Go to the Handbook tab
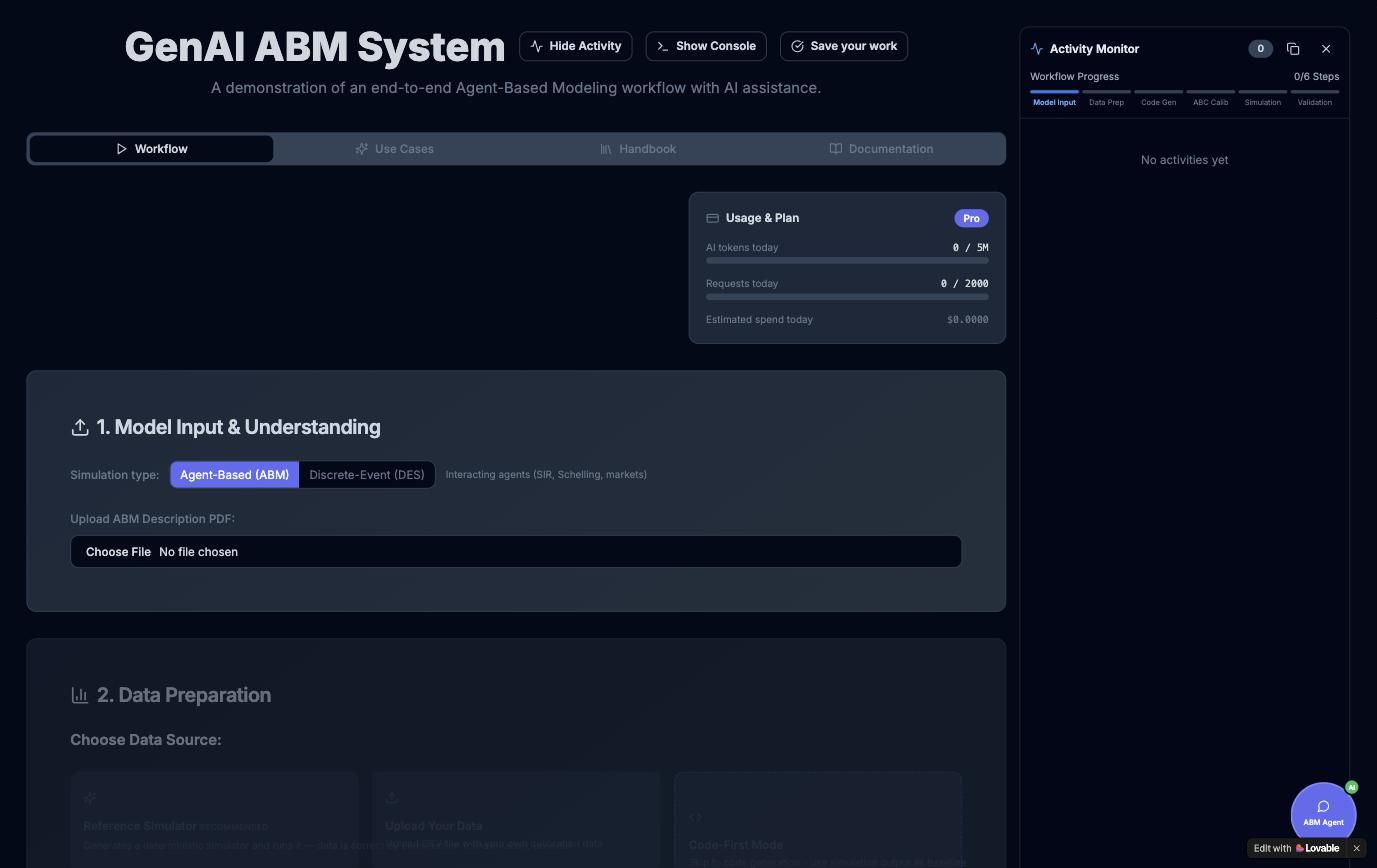This screenshot has height=868, width=1377. point(638,149)
